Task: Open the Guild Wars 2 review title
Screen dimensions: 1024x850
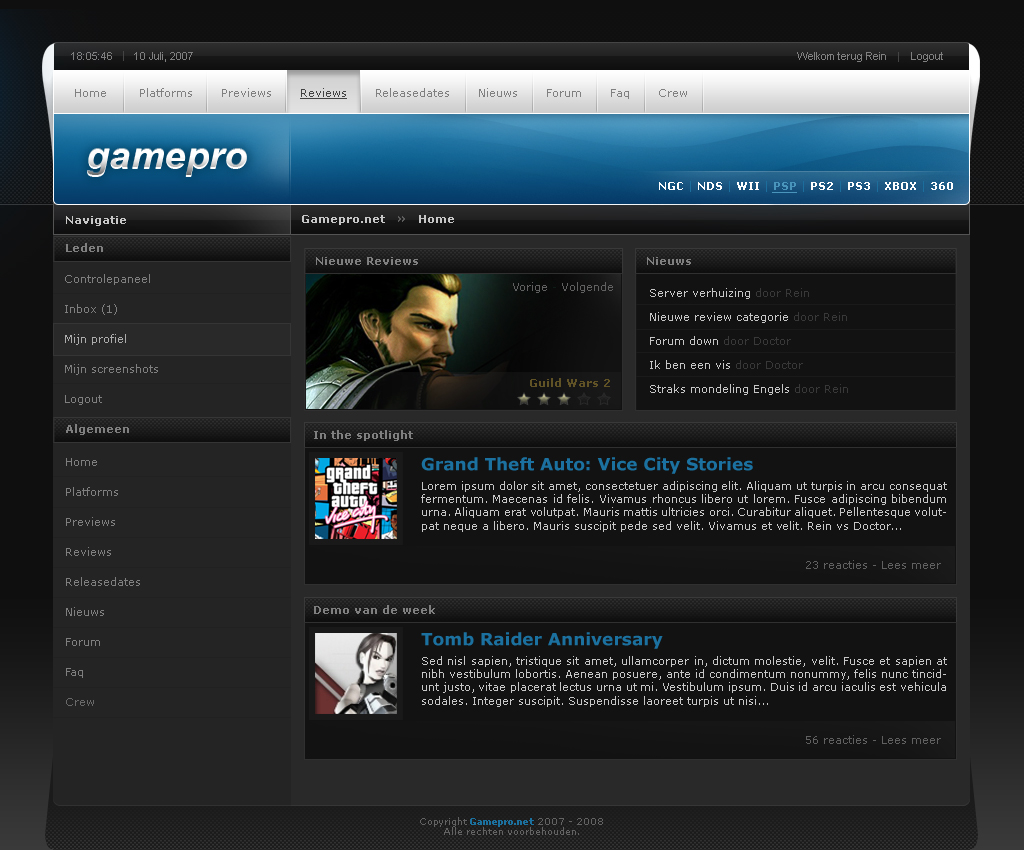Action: pos(569,383)
